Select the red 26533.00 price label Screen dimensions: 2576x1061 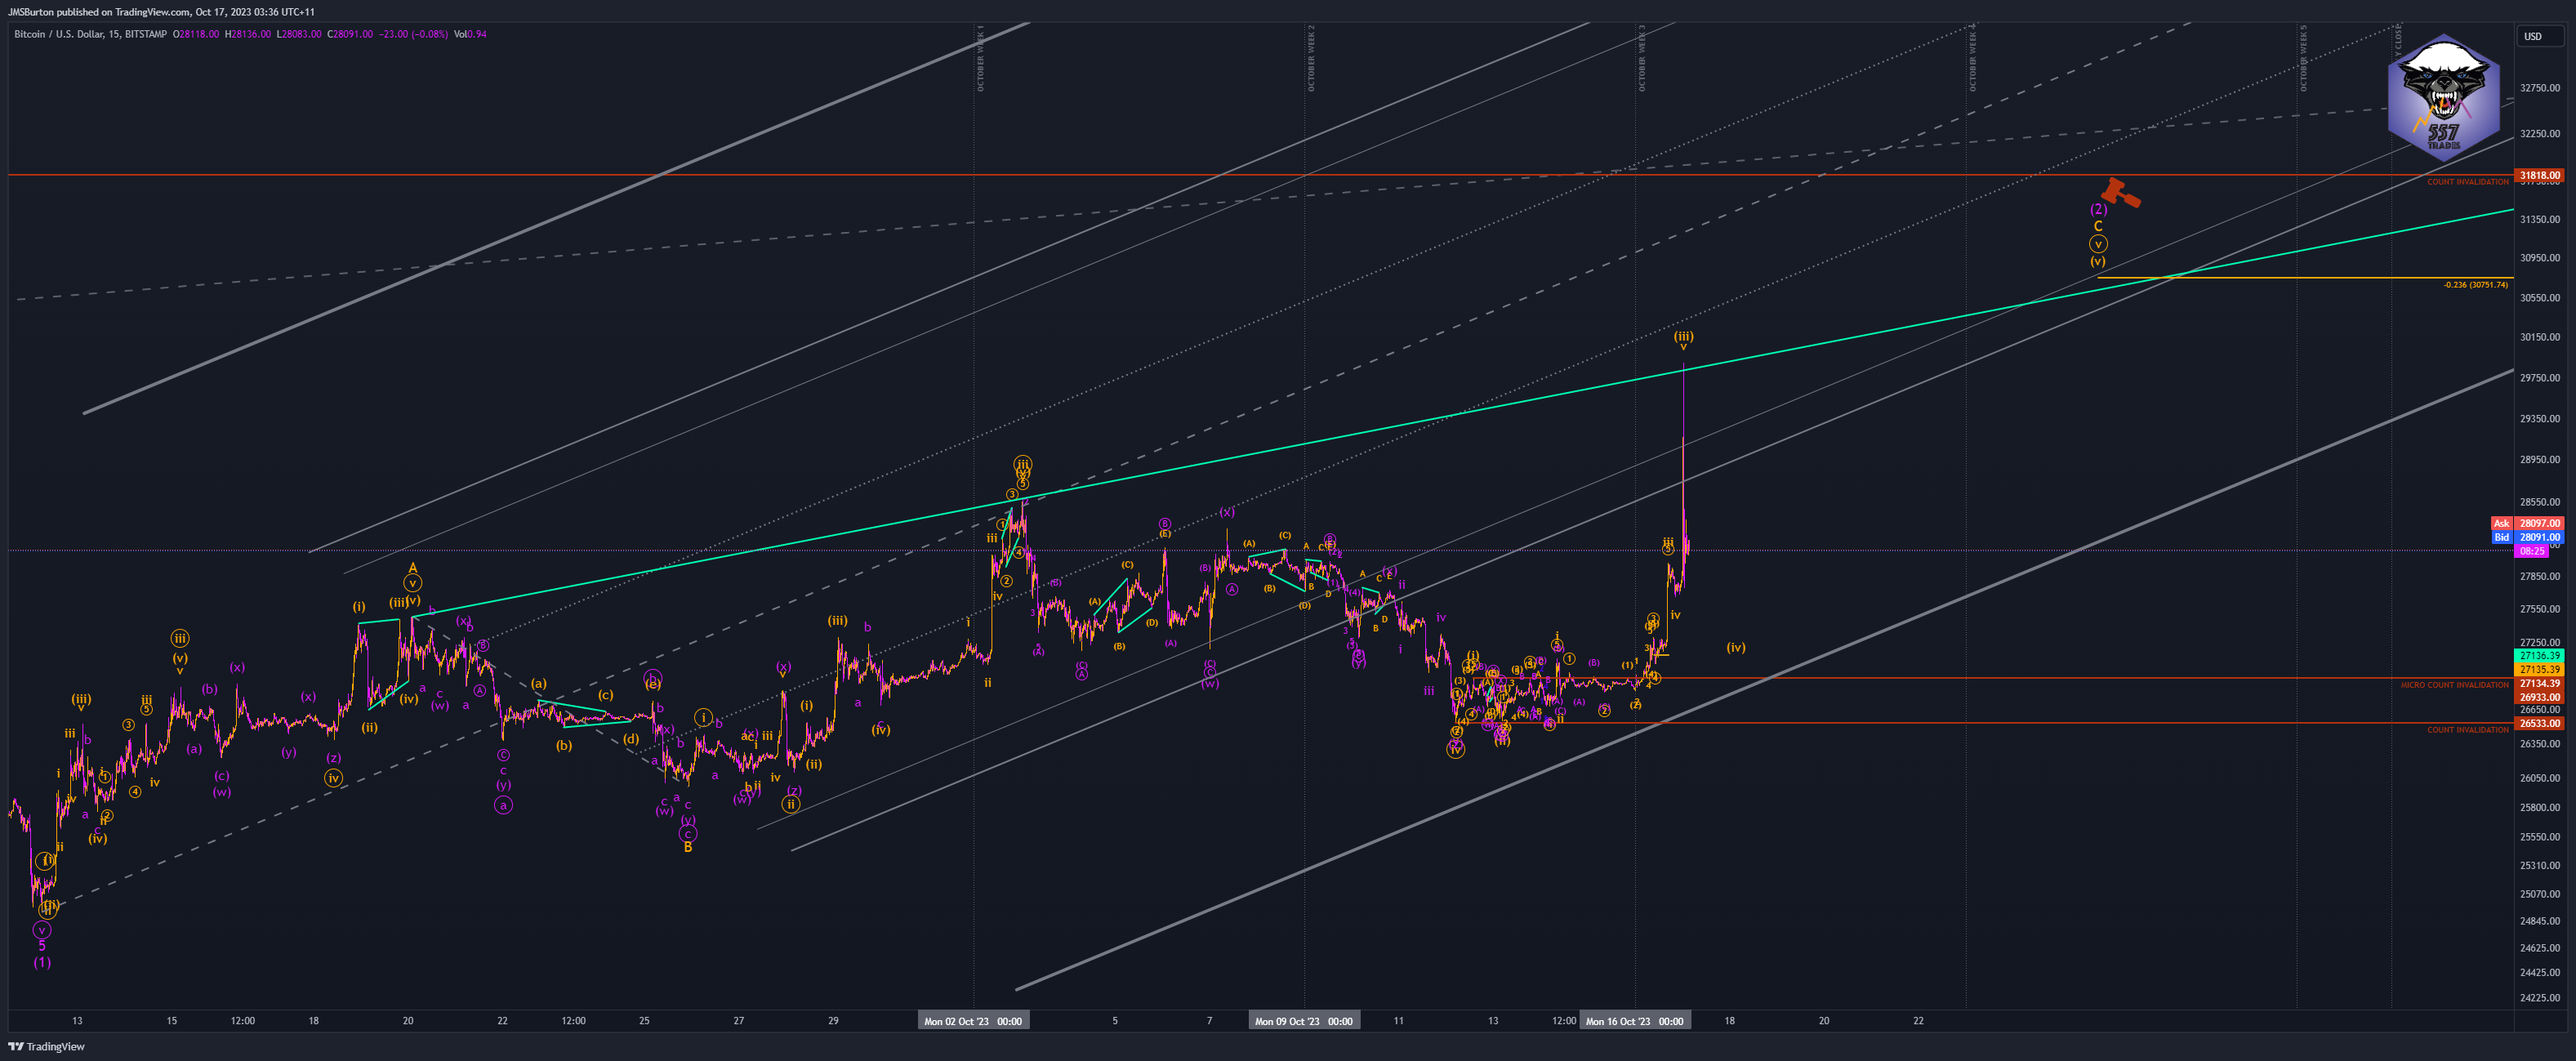2539,723
